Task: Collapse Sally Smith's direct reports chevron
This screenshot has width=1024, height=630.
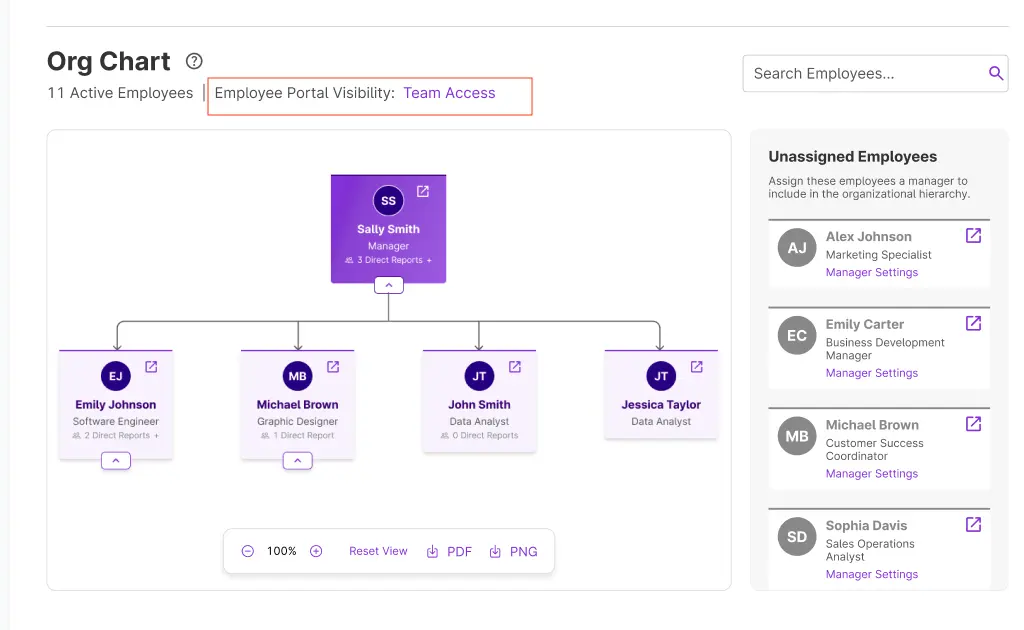Action: (388, 284)
